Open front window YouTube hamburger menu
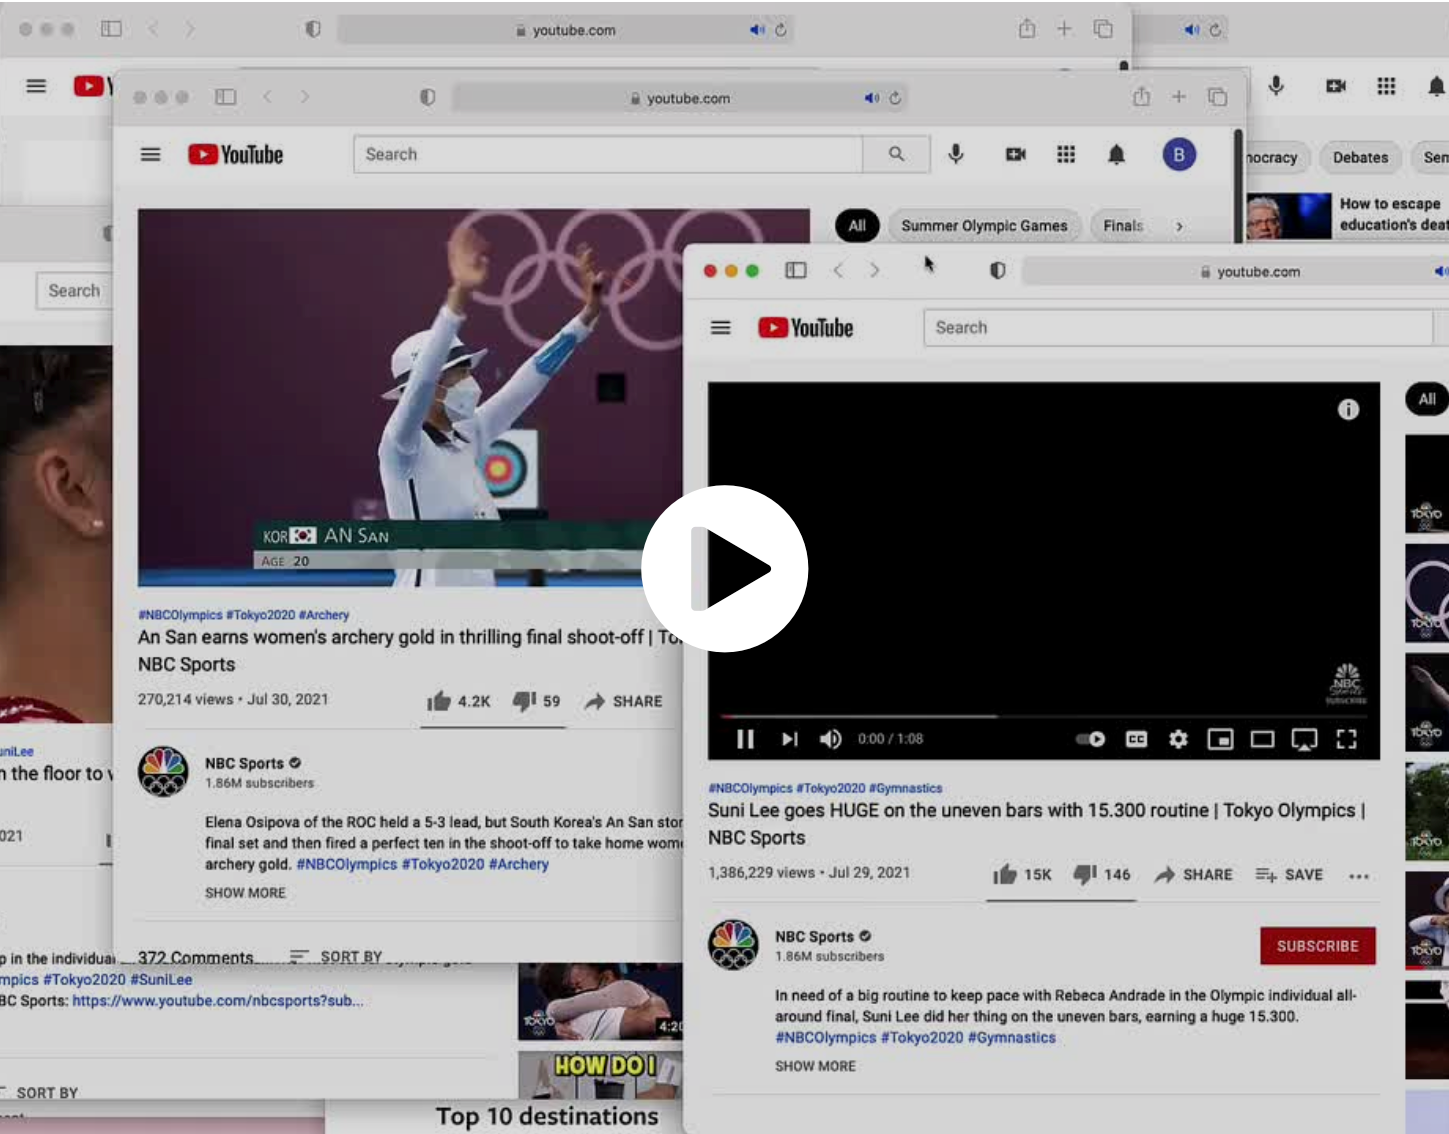This screenshot has height=1134, width=1449. point(720,328)
